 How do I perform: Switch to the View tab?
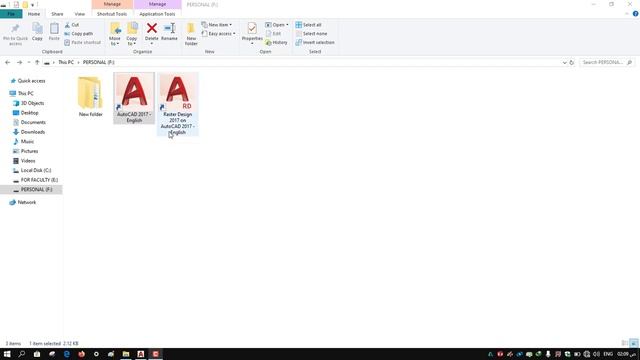pos(80,14)
